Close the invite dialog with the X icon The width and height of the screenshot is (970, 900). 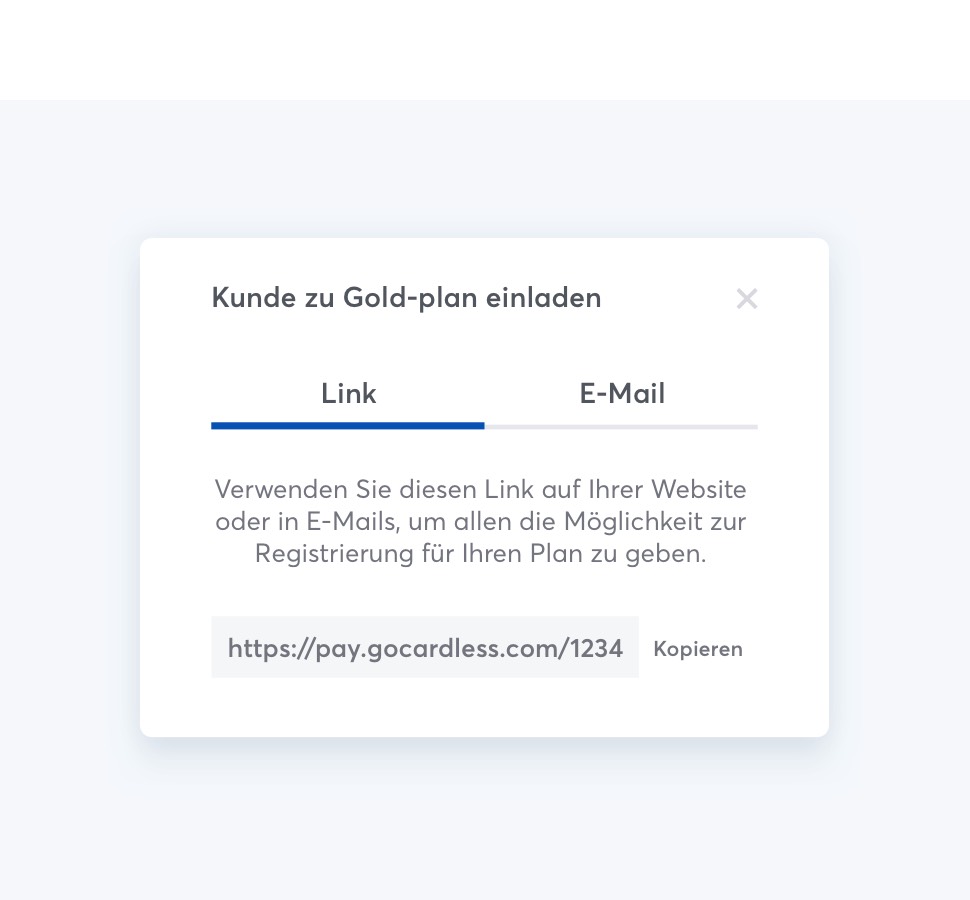click(746, 298)
